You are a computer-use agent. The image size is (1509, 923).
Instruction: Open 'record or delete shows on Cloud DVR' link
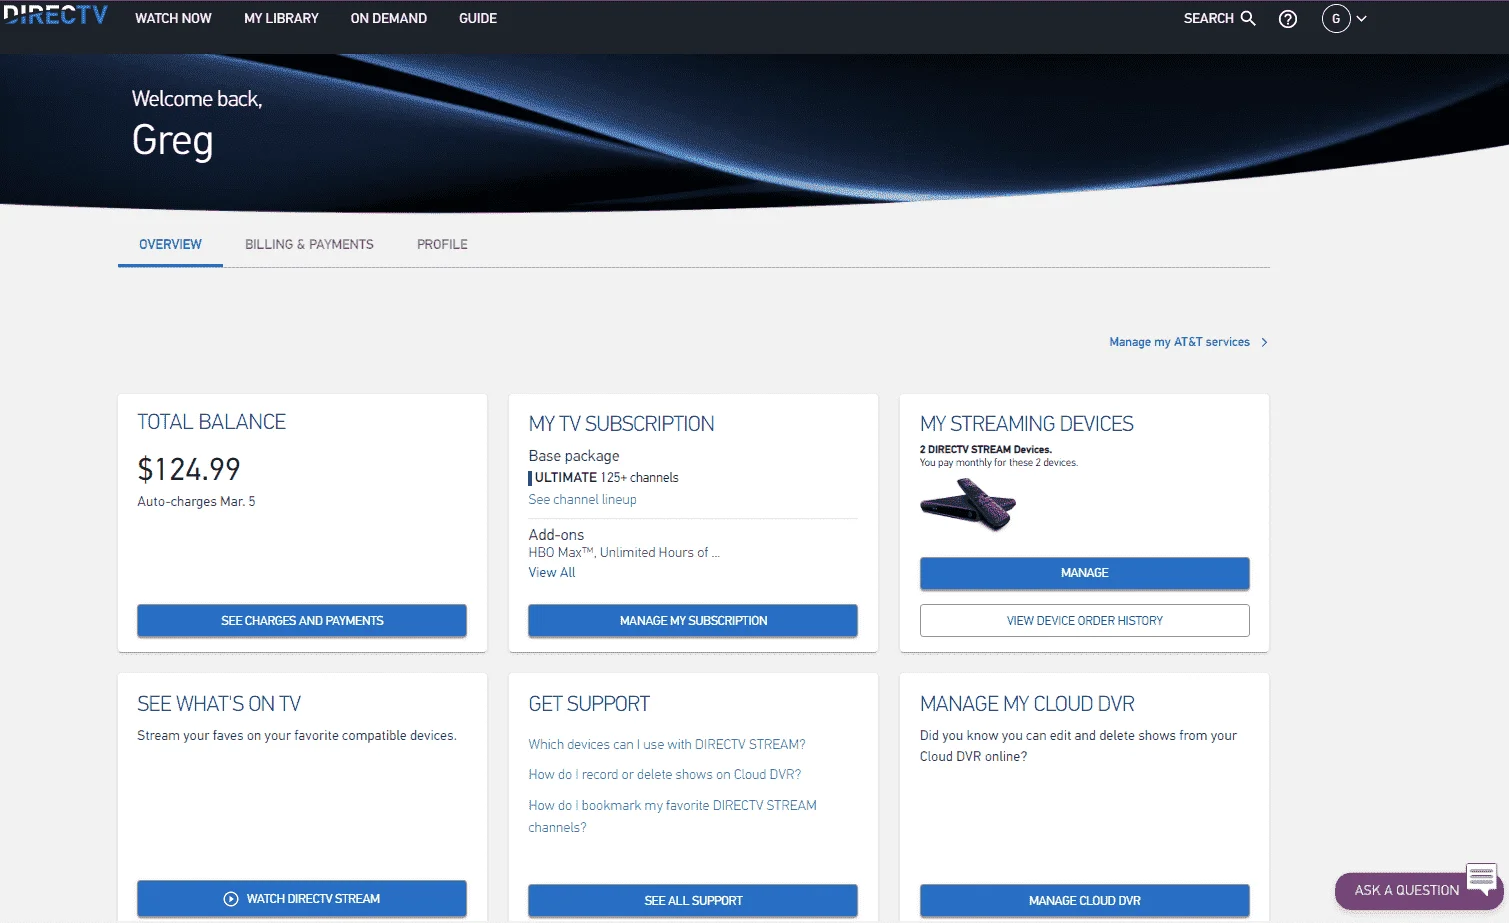(x=665, y=774)
